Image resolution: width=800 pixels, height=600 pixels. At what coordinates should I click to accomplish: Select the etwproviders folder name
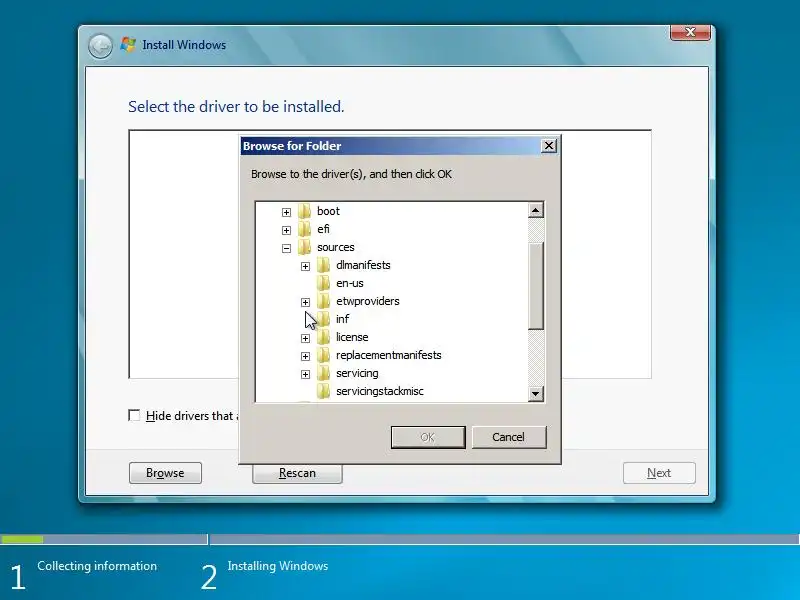(x=368, y=302)
